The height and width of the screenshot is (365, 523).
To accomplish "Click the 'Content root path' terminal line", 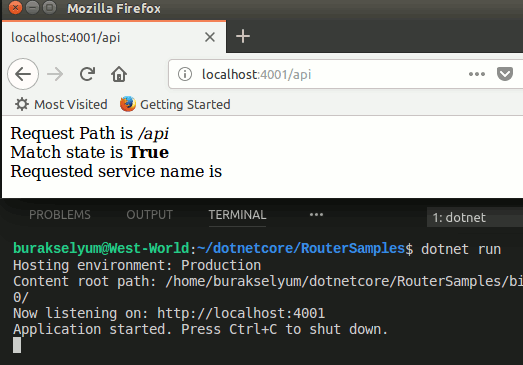I will [x=268, y=281].
